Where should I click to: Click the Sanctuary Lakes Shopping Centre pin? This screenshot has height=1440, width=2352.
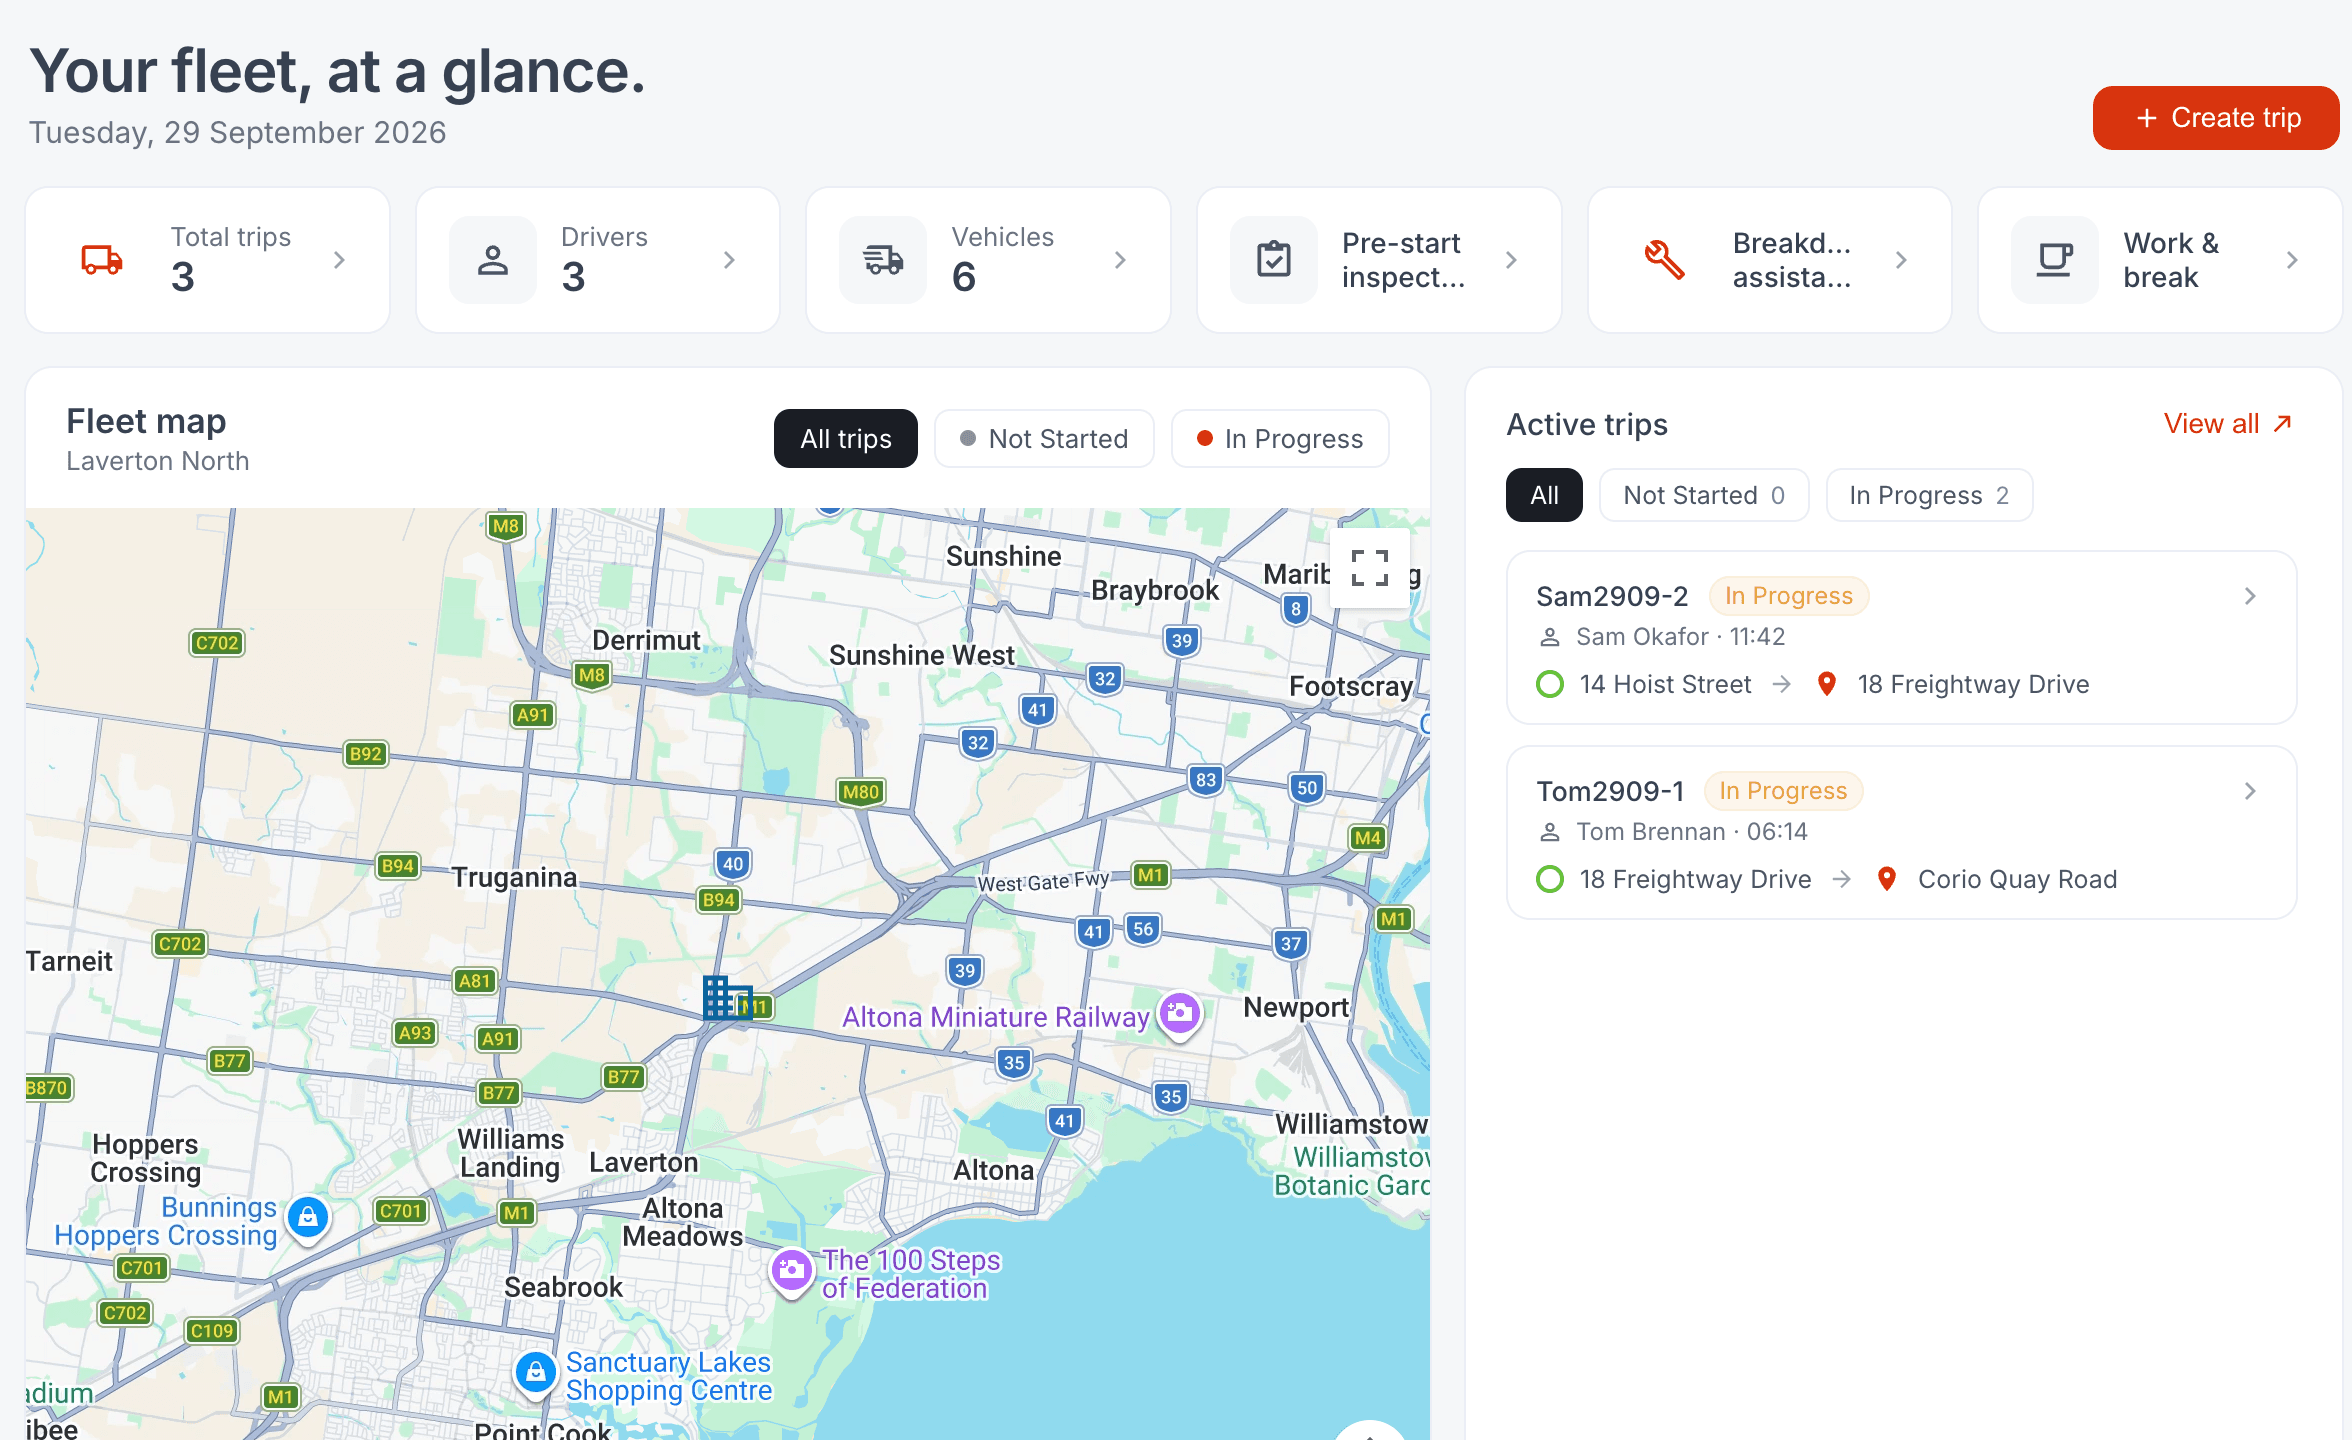pyautogui.click(x=535, y=1372)
